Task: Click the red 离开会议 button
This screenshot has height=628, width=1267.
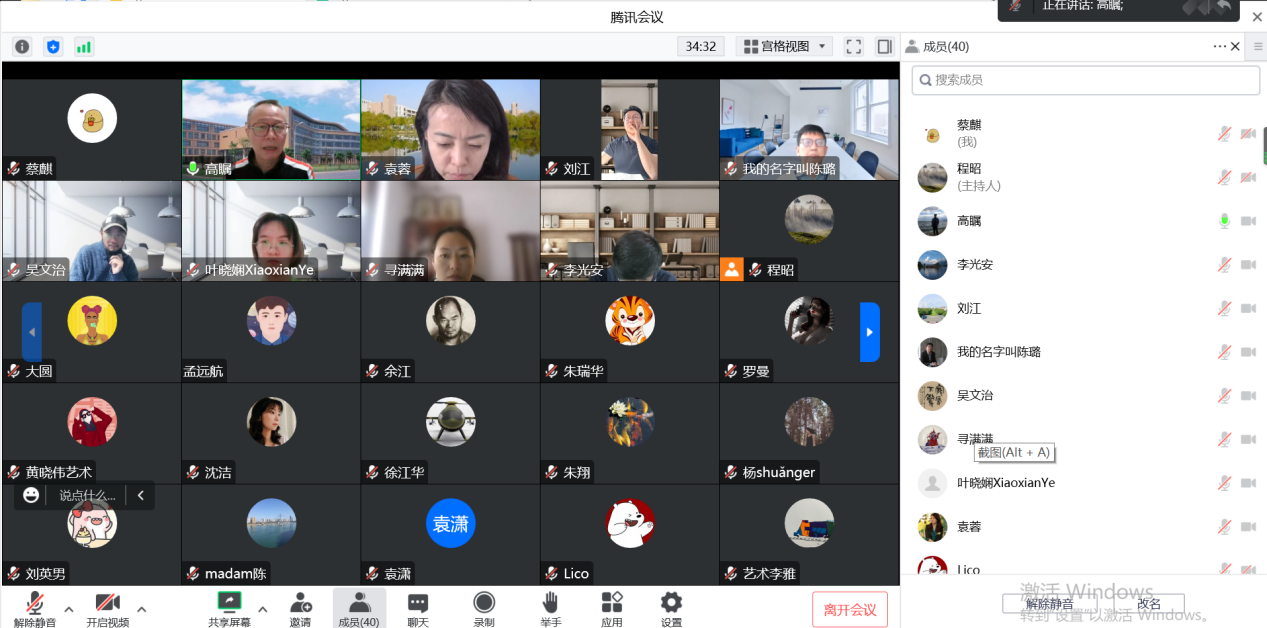Action: (x=849, y=610)
